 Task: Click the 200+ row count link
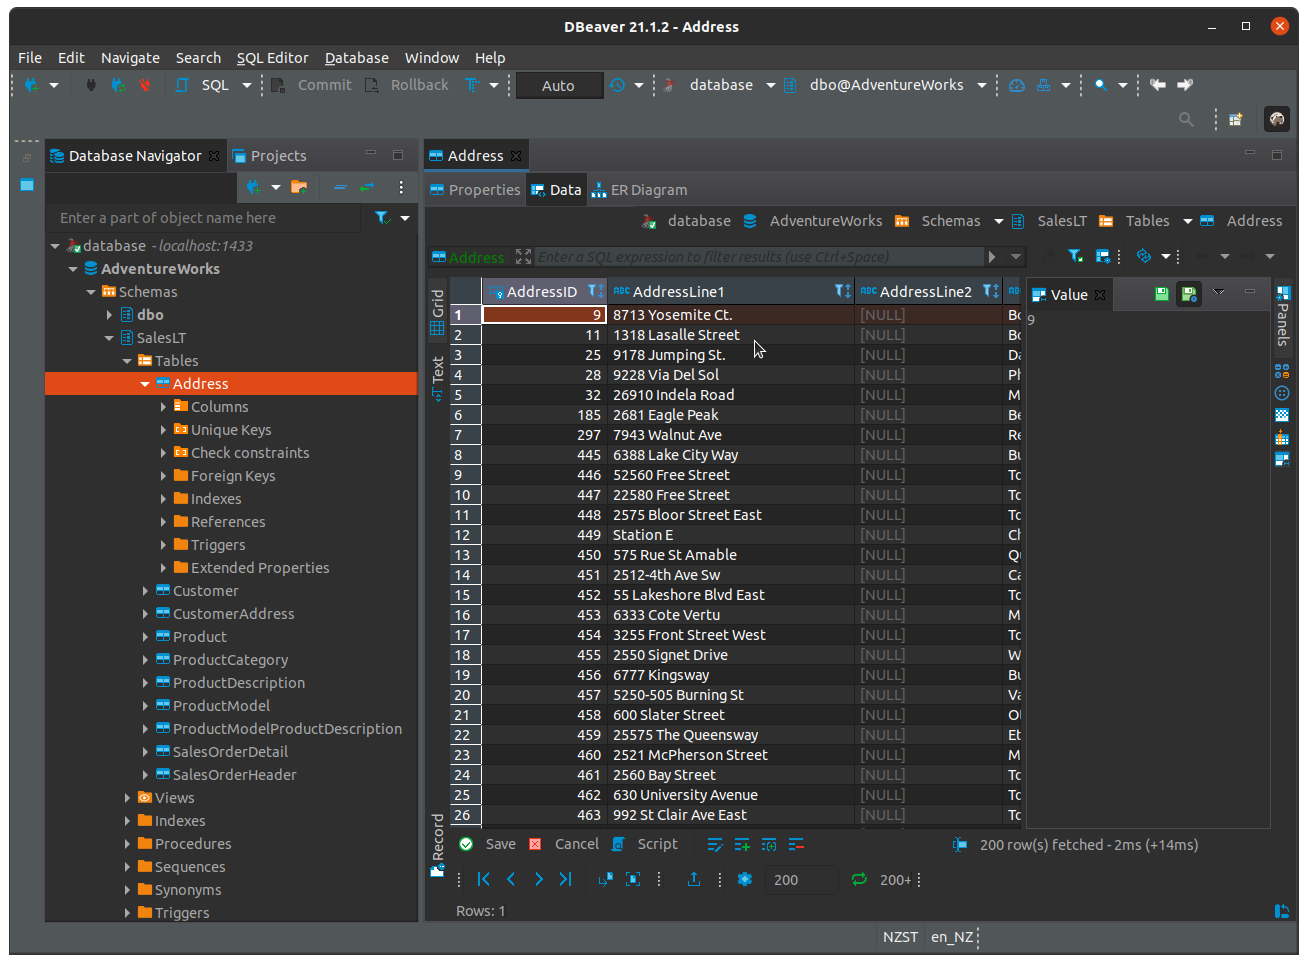pyautogui.click(x=895, y=880)
